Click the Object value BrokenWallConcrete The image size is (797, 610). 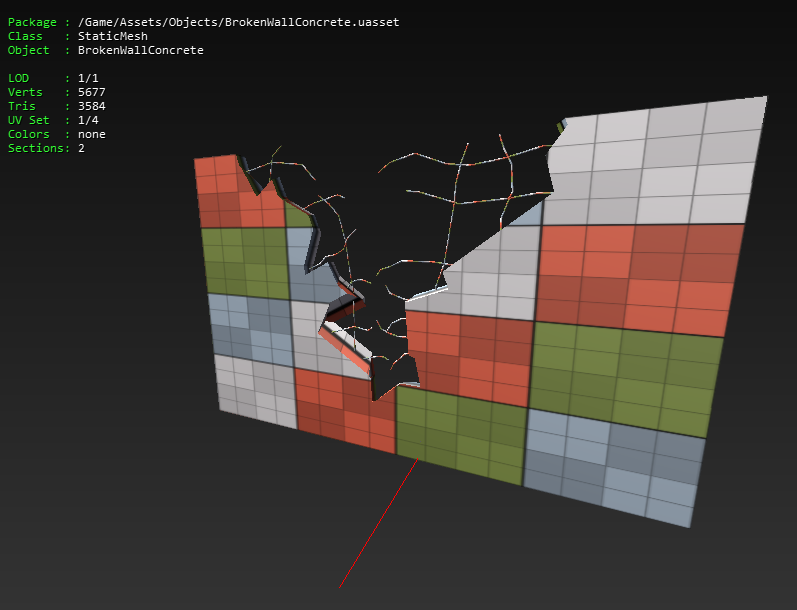coord(141,50)
